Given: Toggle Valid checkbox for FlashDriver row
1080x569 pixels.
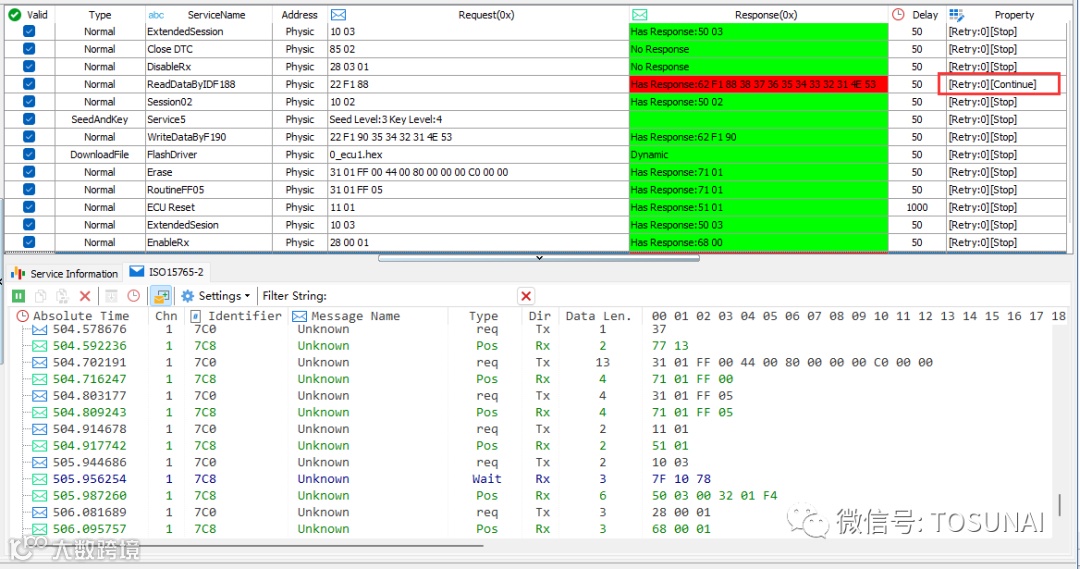Looking at the screenshot, I should (x=29, y=154).
